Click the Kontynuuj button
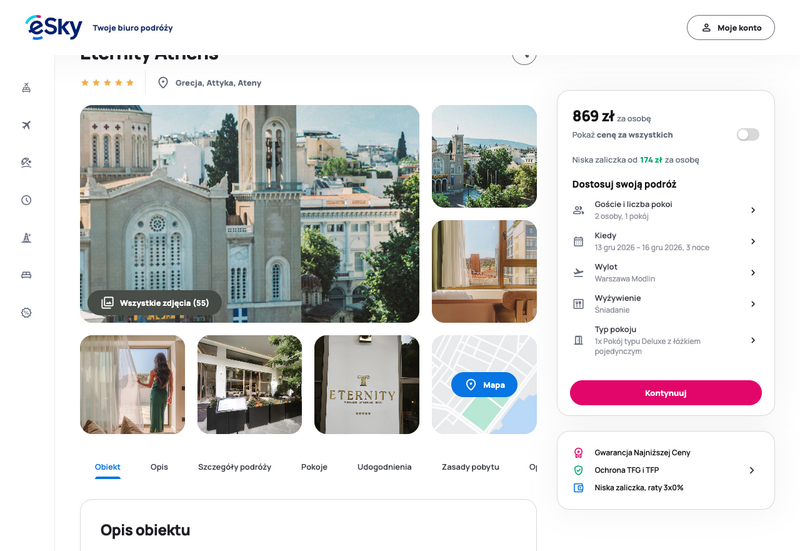This screenshot has height=551, width=800. point(666,393)
